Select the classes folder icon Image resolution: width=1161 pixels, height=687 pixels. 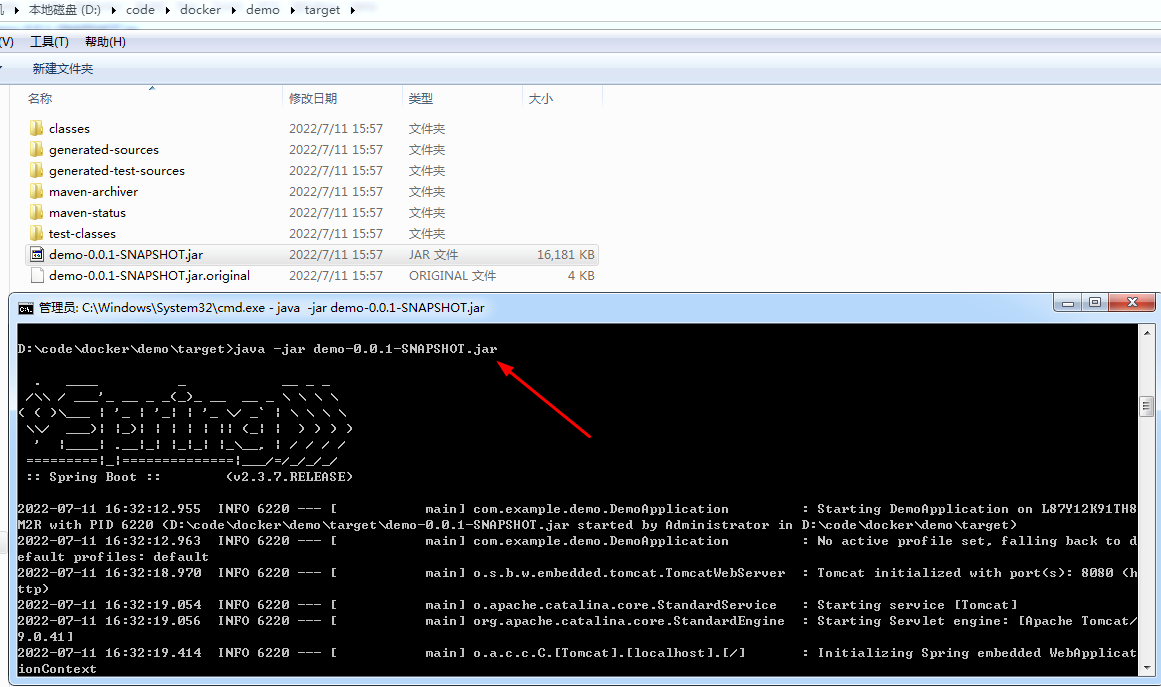click(x=36, y=128)
